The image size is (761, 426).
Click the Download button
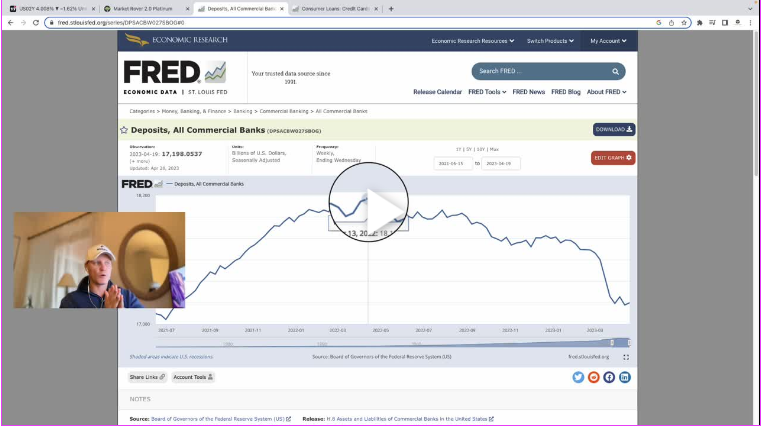click(x=614, y=130)
